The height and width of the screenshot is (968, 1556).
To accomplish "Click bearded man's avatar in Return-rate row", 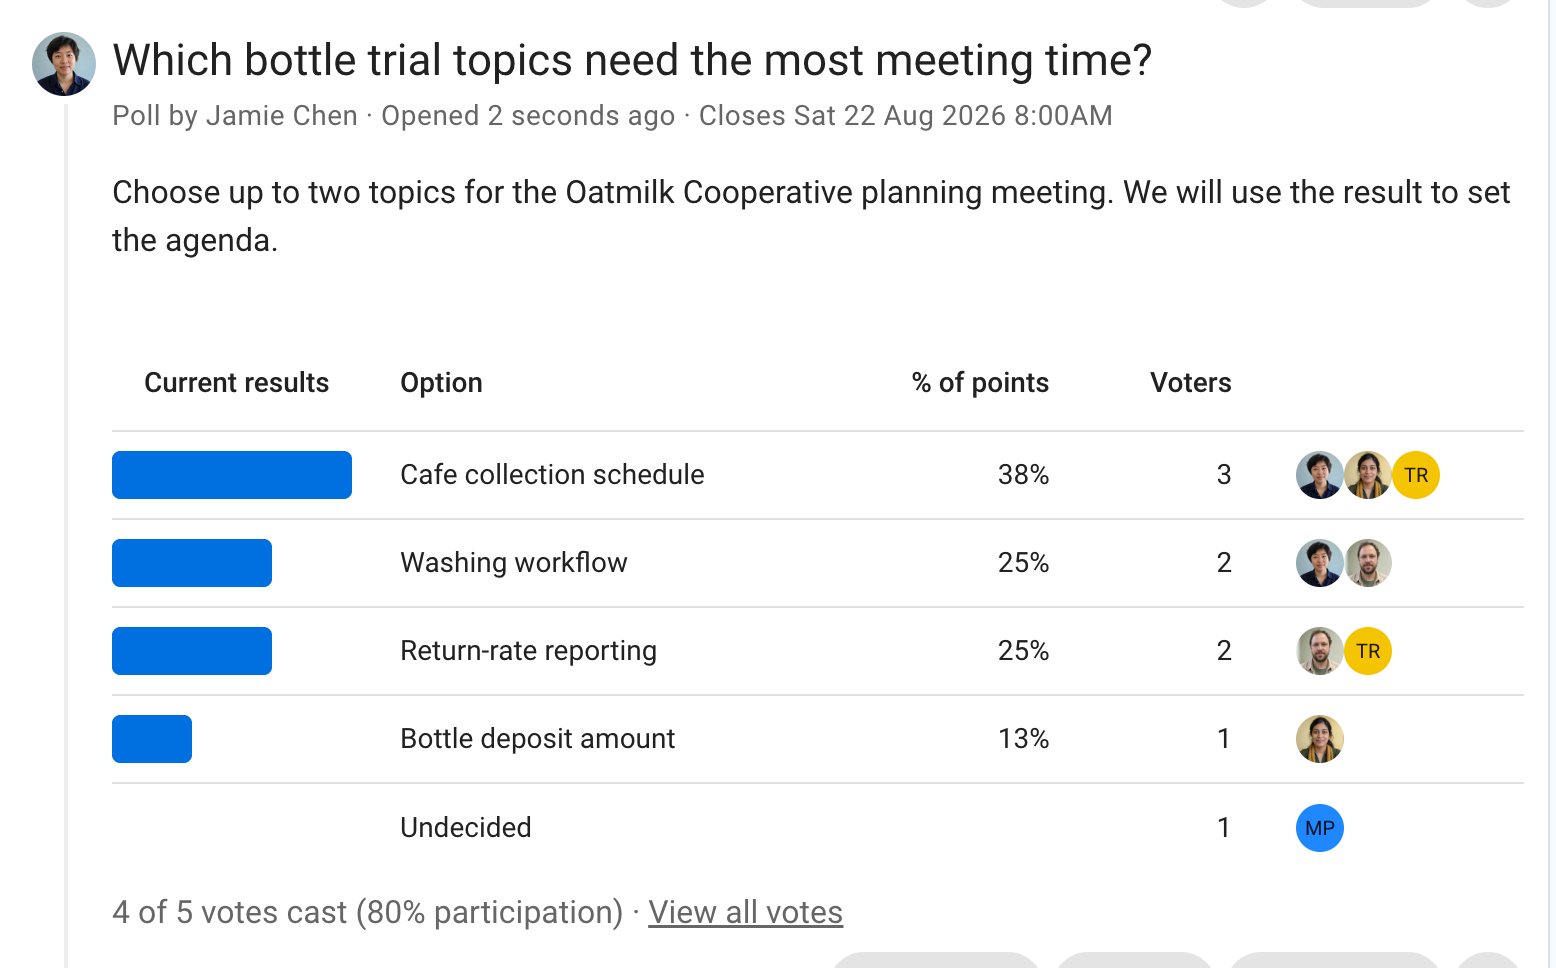I will coord(1320,651).
